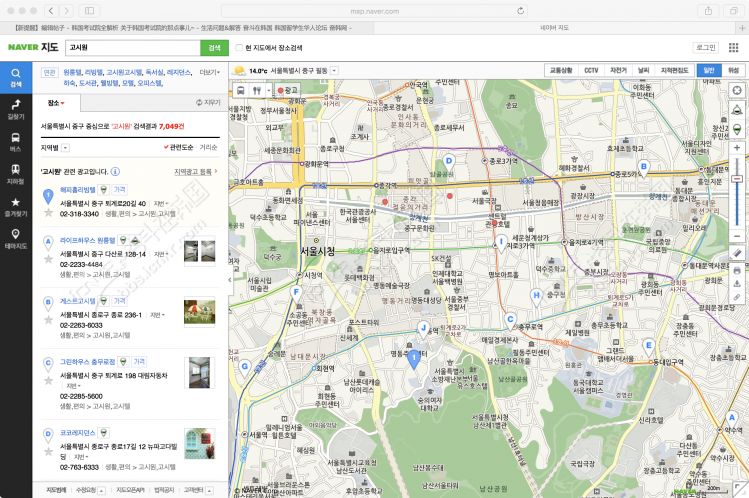Toggle 날씨 weather layer

(643, 70)
